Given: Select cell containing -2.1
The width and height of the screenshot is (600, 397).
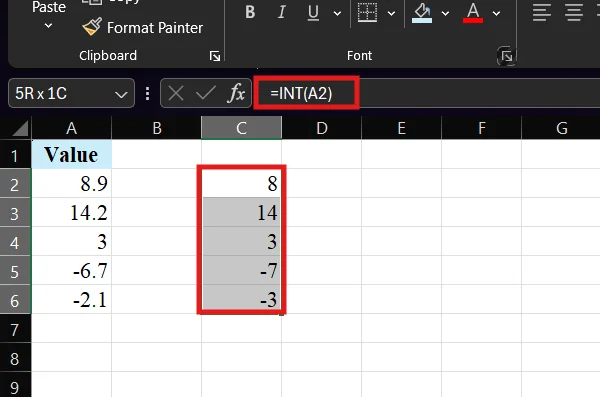Looking at the screenshot, I should (x=72, y=300).
